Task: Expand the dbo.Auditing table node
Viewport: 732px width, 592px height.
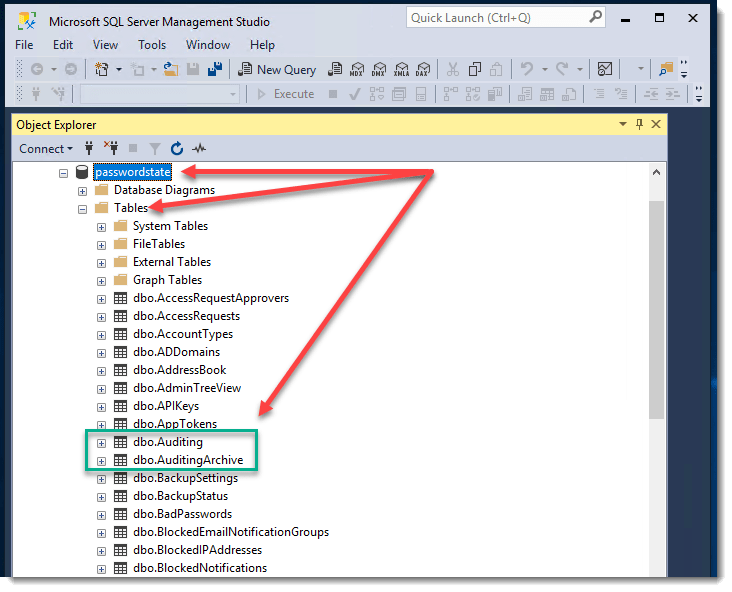Action: point(101,443)
